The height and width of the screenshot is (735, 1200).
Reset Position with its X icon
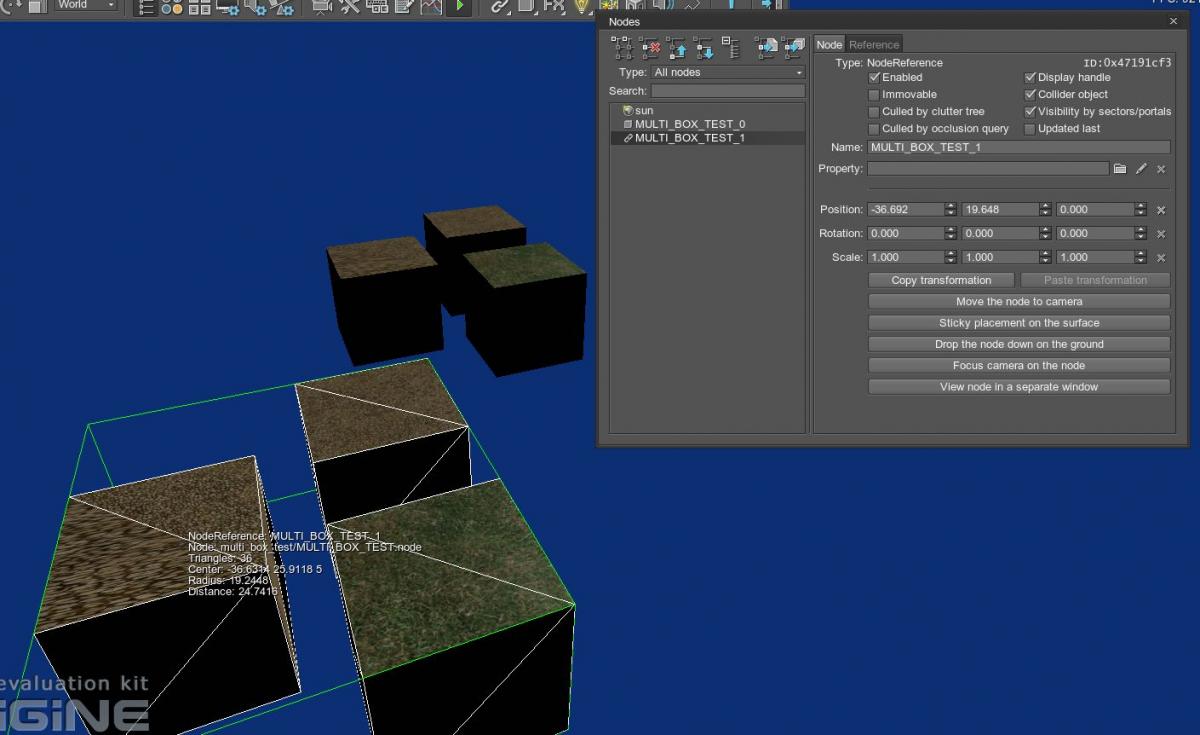(1161, 210)
